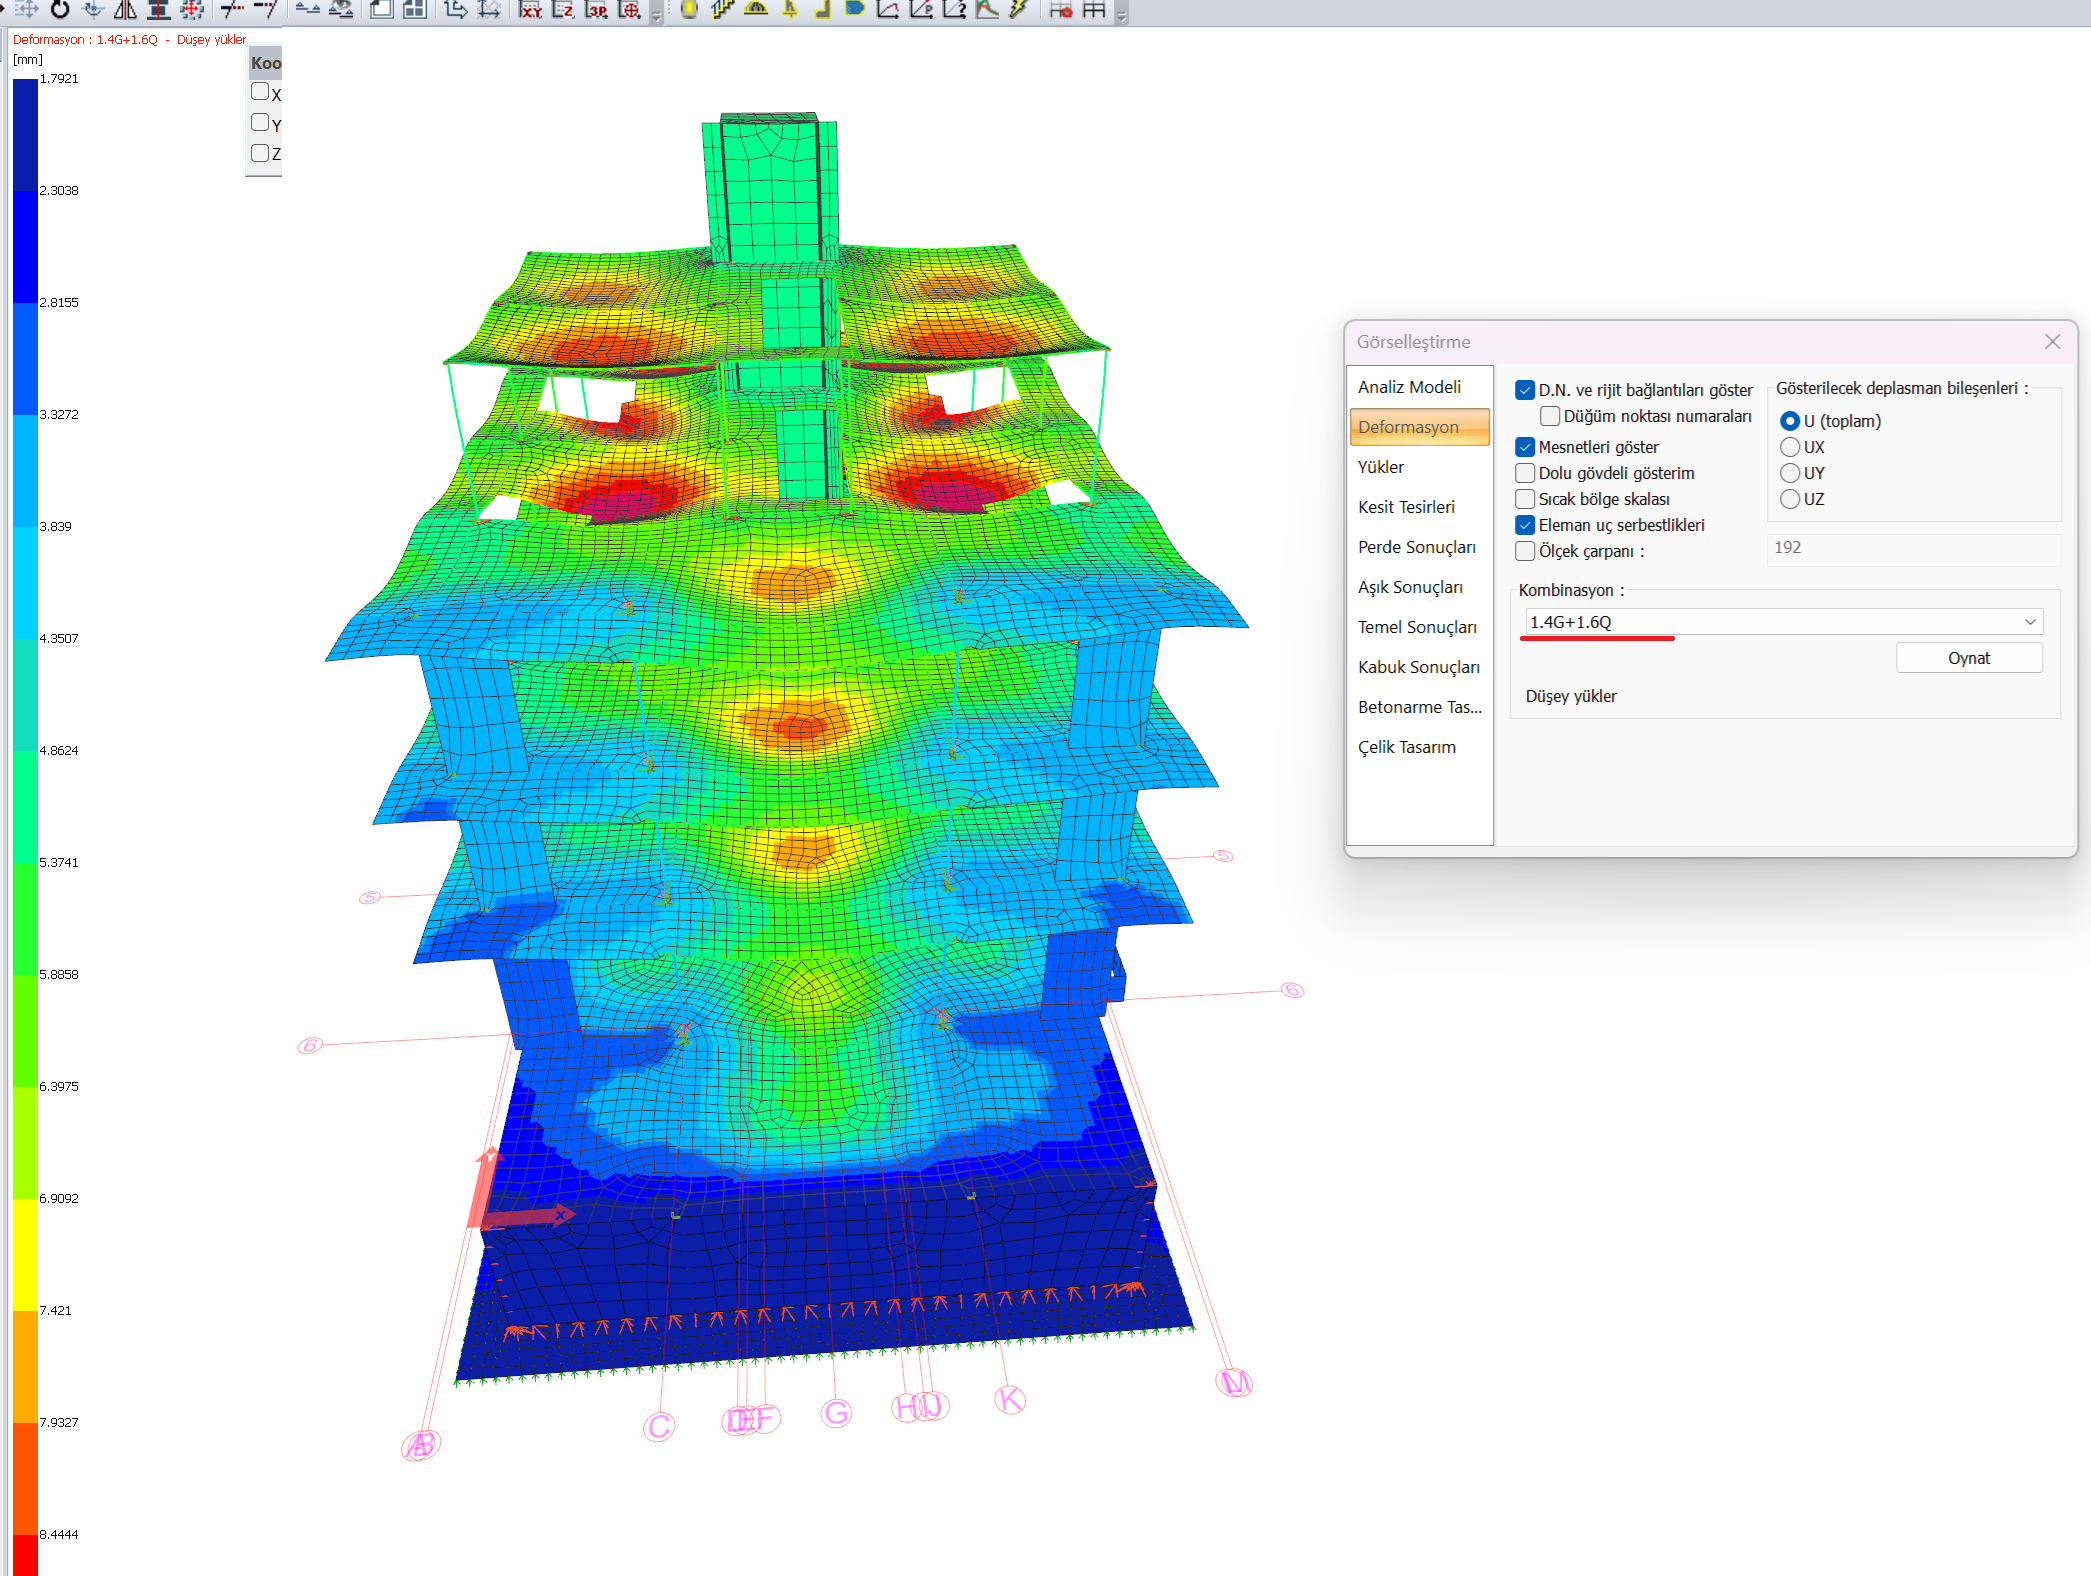Open the Kabuk Sonuçları tab

(1419, 667)
